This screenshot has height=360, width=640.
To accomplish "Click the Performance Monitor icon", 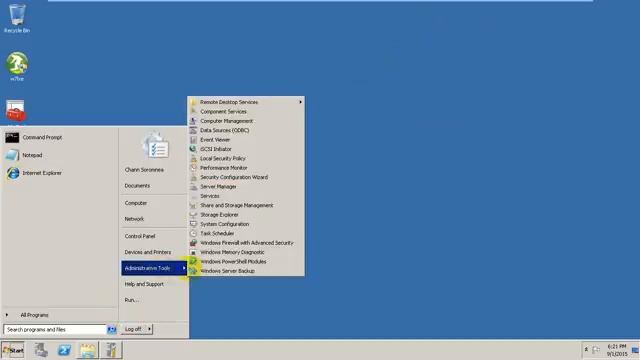I will click(x=193, y=168).
